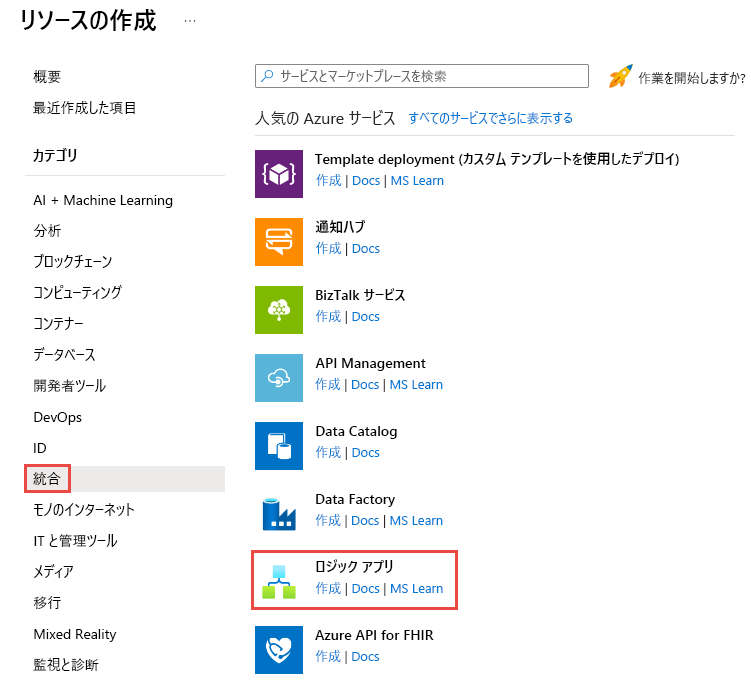Image resolution: width=751 pixels, height=681 pixels.
Task: Select the ID category
Action: pyautogui.click(x=40, y=448)
